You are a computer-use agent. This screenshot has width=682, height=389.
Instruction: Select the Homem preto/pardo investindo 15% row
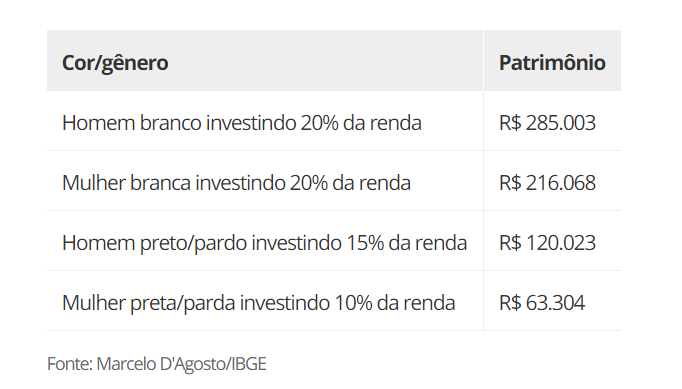pos(334,241)
